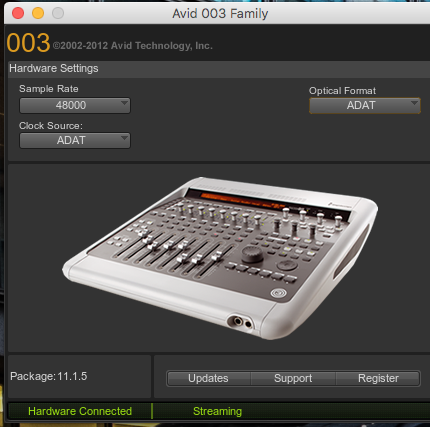Open the Optical Format dropdown
This screenshot has width=430, height=427.
(x=365, y=106)
